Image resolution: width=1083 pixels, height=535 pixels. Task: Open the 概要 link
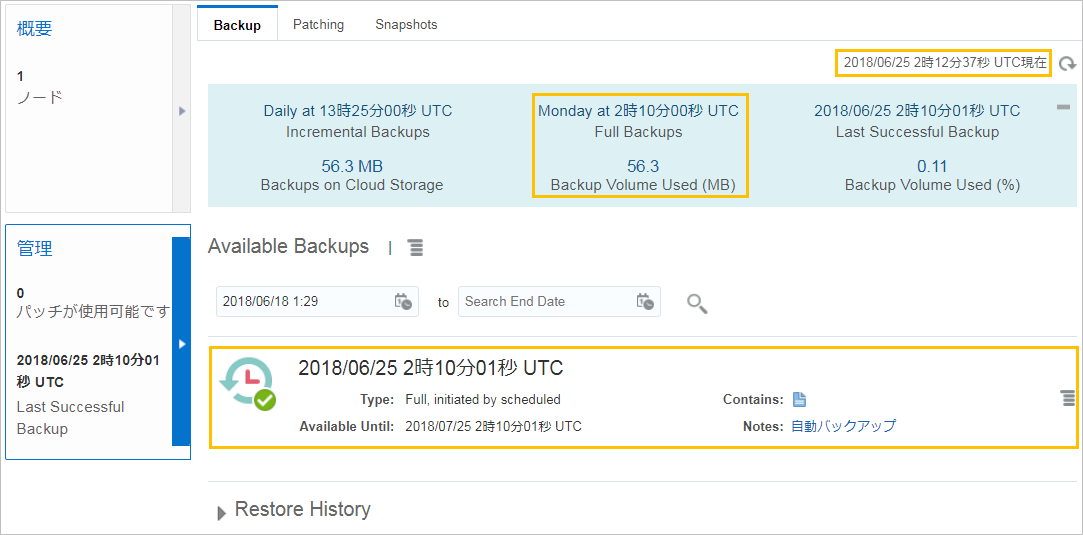pos(35,29)
